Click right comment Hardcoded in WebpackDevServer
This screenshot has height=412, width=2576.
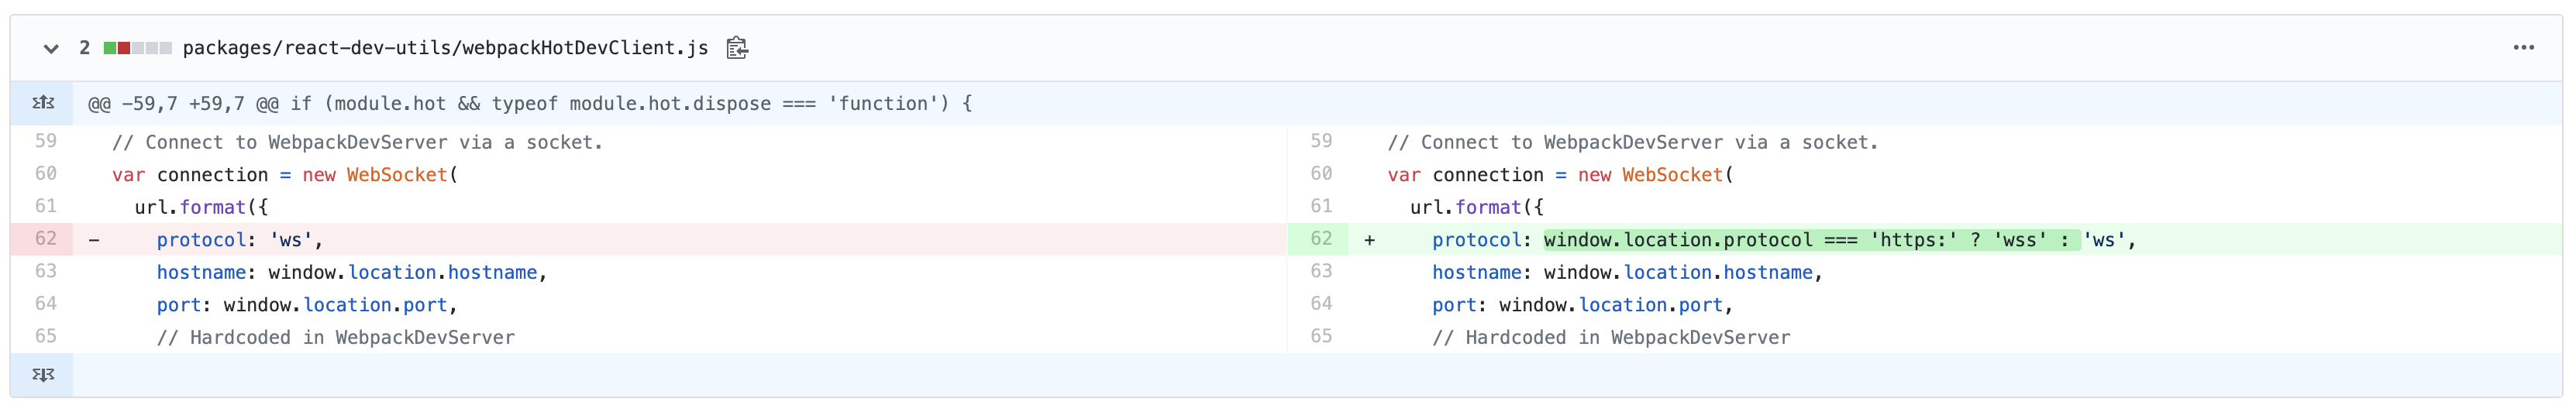pyautogui.click(x=1611, y=338)
